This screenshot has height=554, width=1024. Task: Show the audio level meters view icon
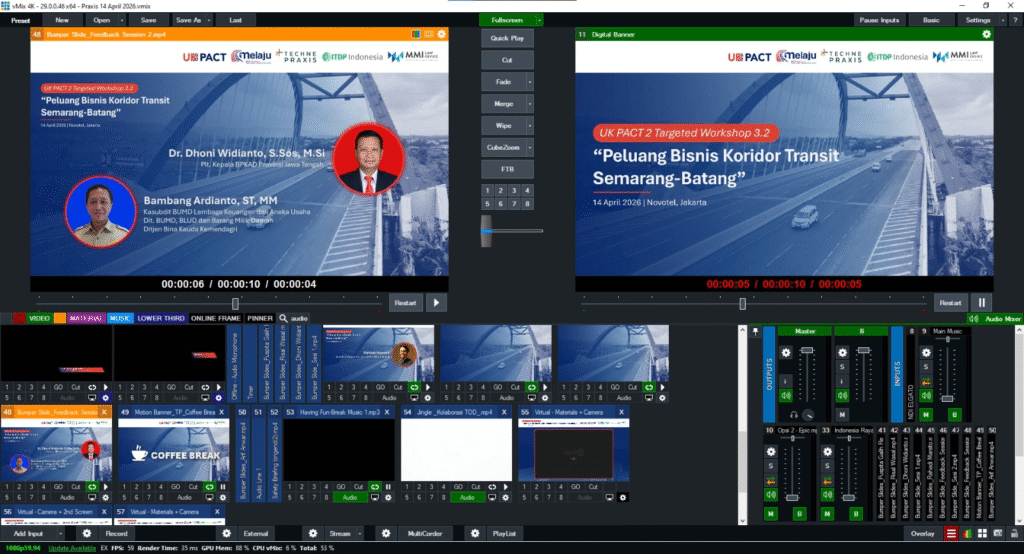(x=966, y=534)
